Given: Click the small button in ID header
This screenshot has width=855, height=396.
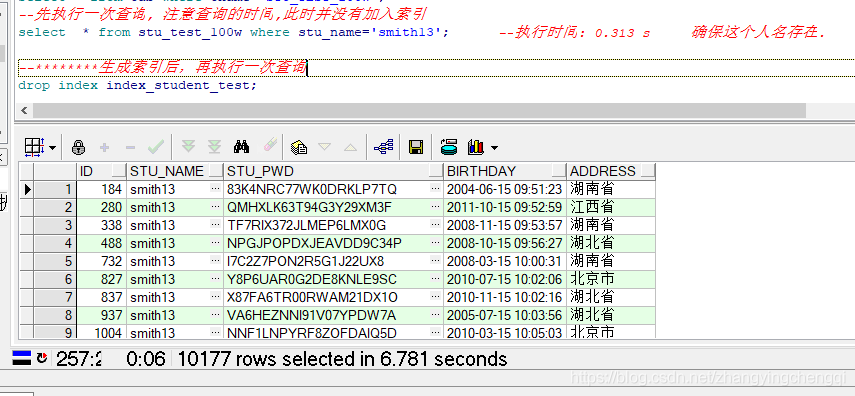Looking at the screenshot, I should pyautogui.click(x=118, y=171).
